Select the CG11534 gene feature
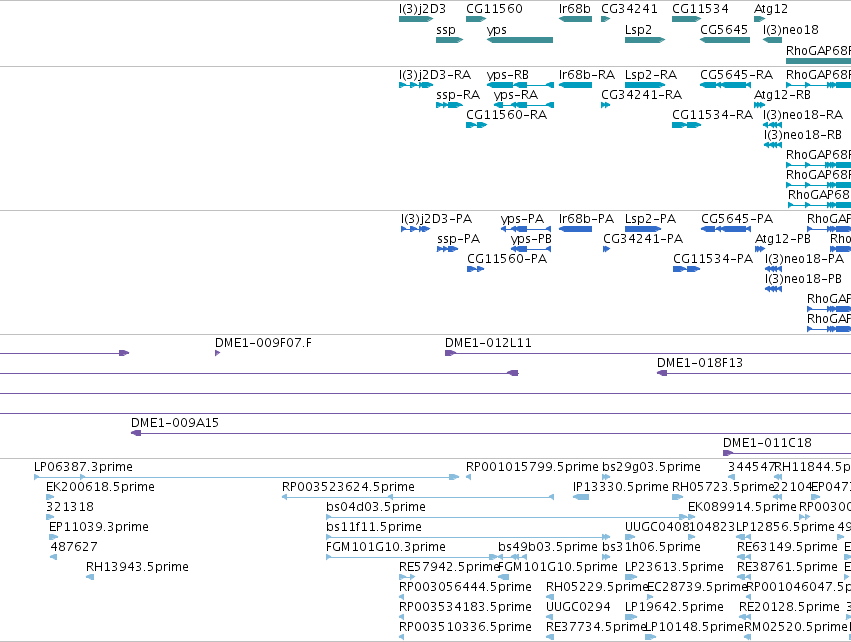Image resolution: width=851 pixels, height=642 pixels. coord(687,19)
